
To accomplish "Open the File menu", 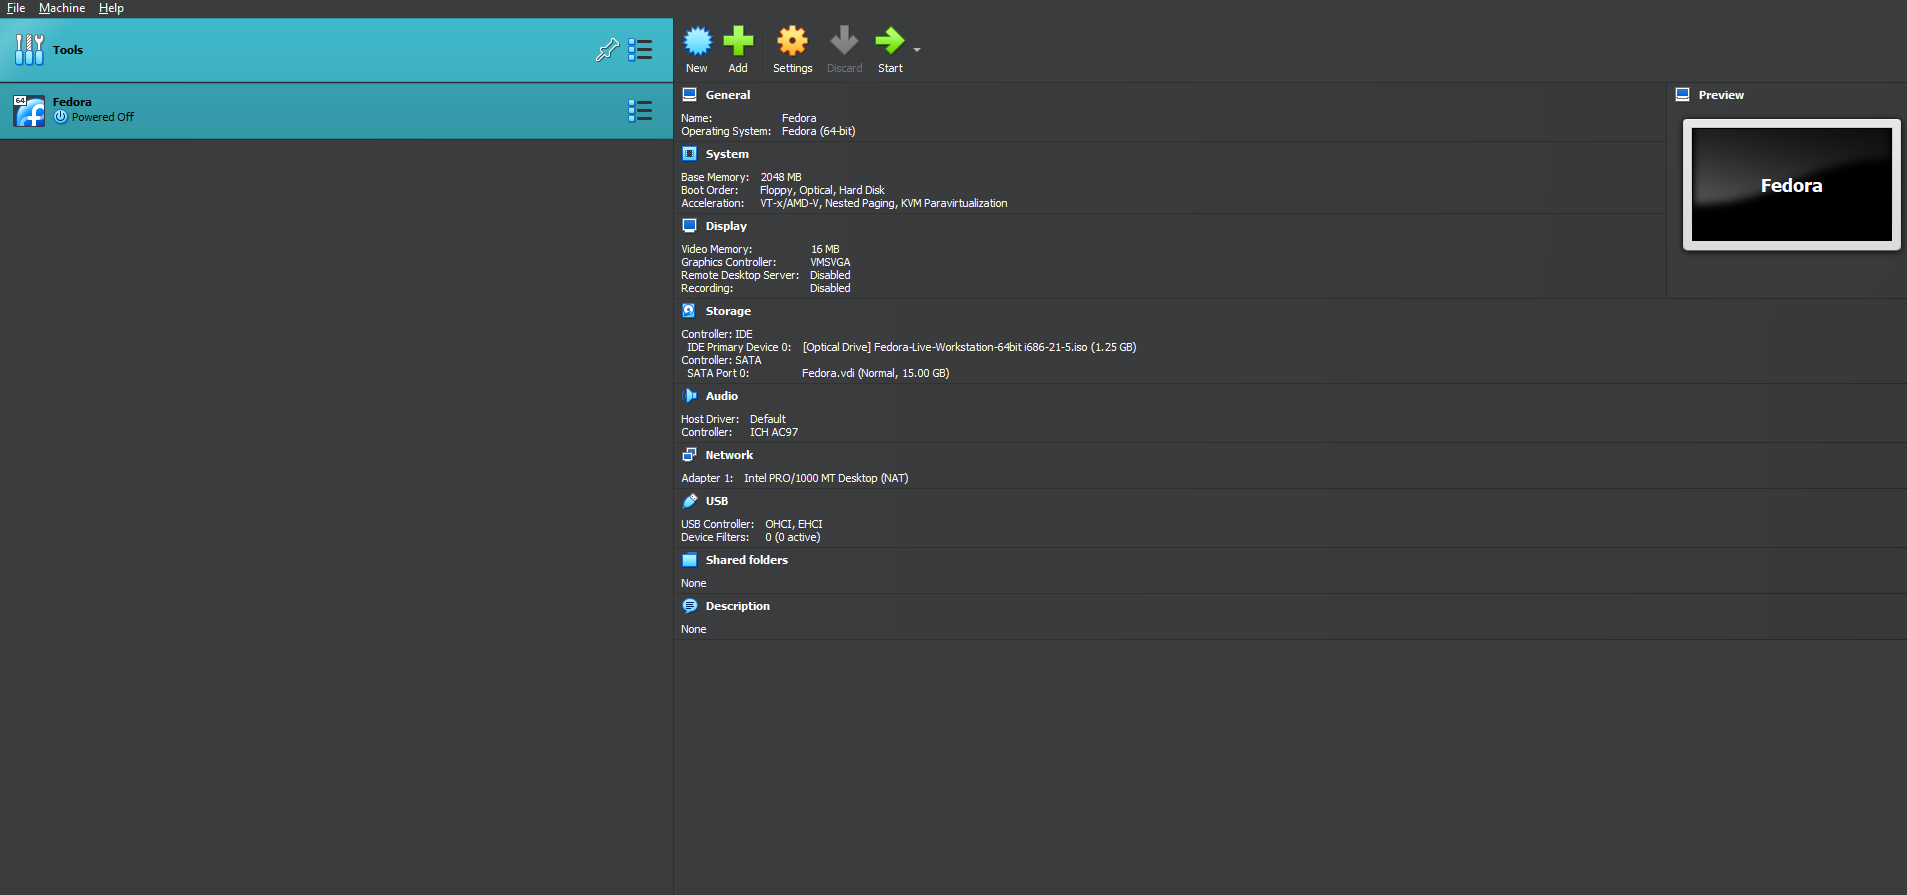I will coord(16,8).
